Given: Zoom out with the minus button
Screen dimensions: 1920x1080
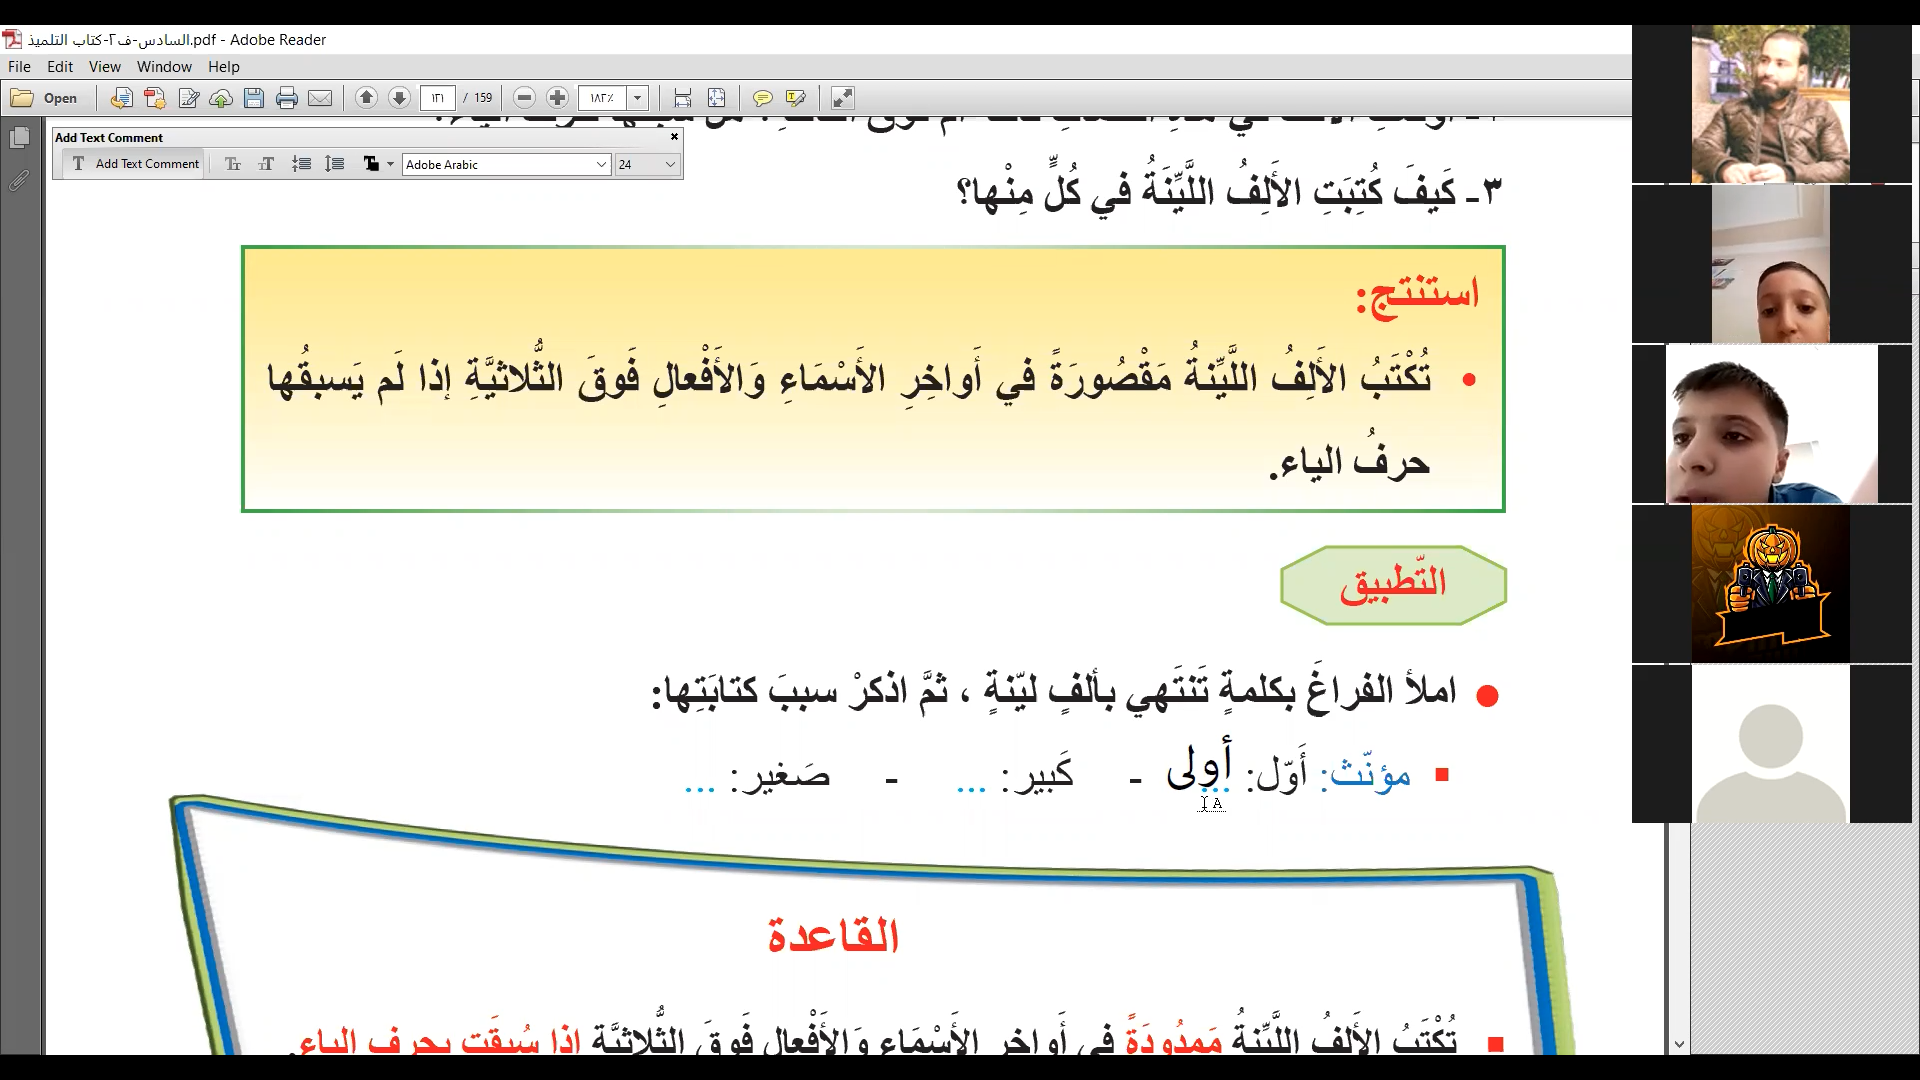Looking at the screenshot, I should pos(524,98).
